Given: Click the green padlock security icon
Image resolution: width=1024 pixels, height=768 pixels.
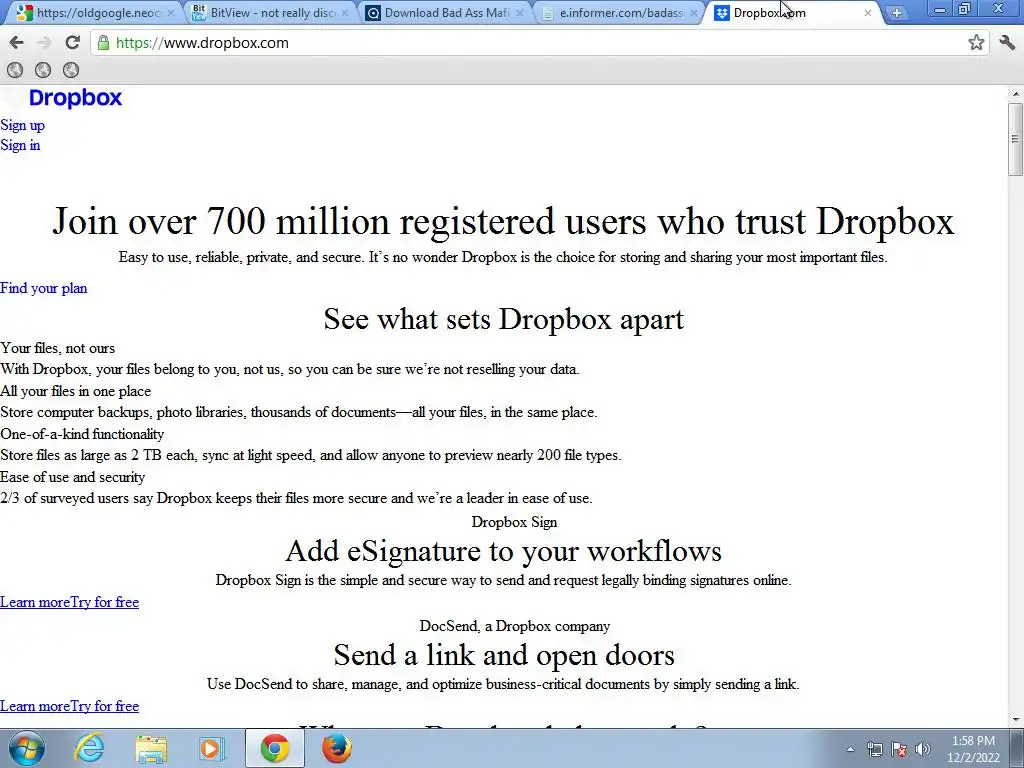Looking at the screenshot, I should click(x=103, y=43).
